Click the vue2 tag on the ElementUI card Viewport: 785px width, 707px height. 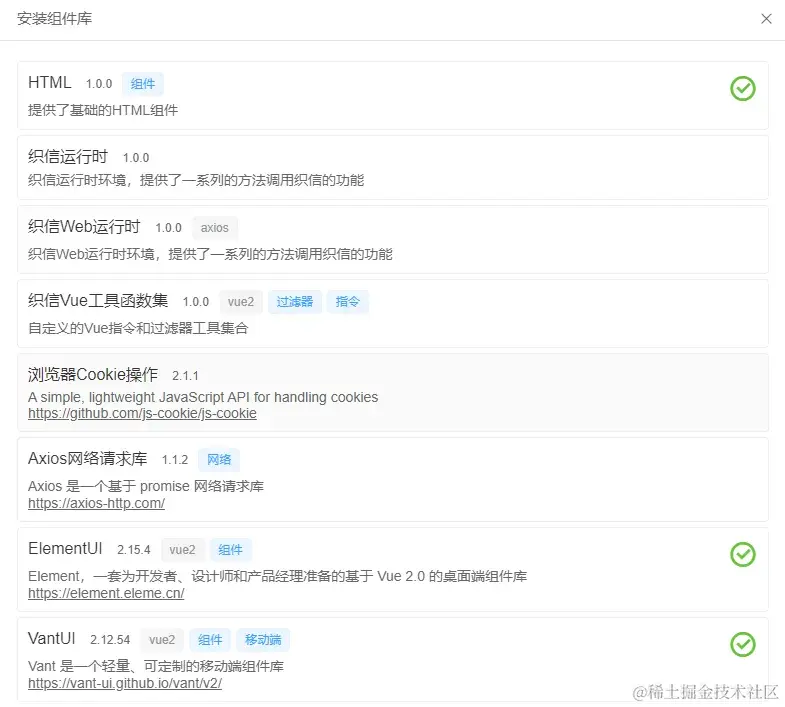[182, 550]
